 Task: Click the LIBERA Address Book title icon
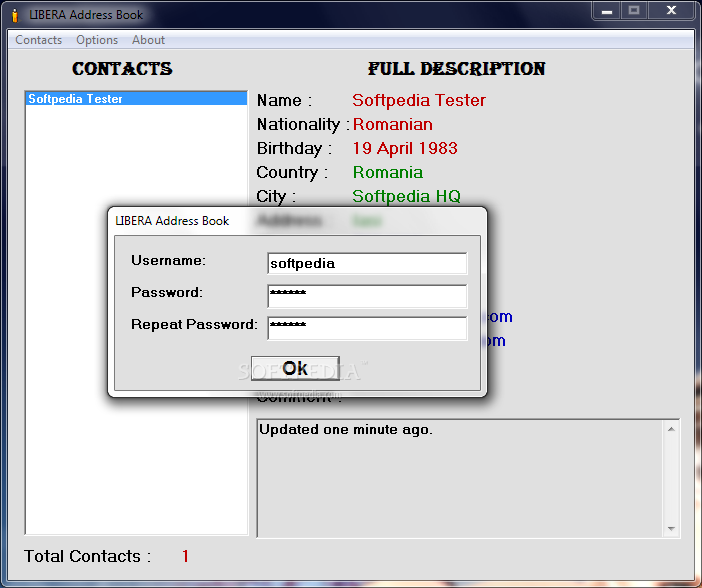(15, 15)
